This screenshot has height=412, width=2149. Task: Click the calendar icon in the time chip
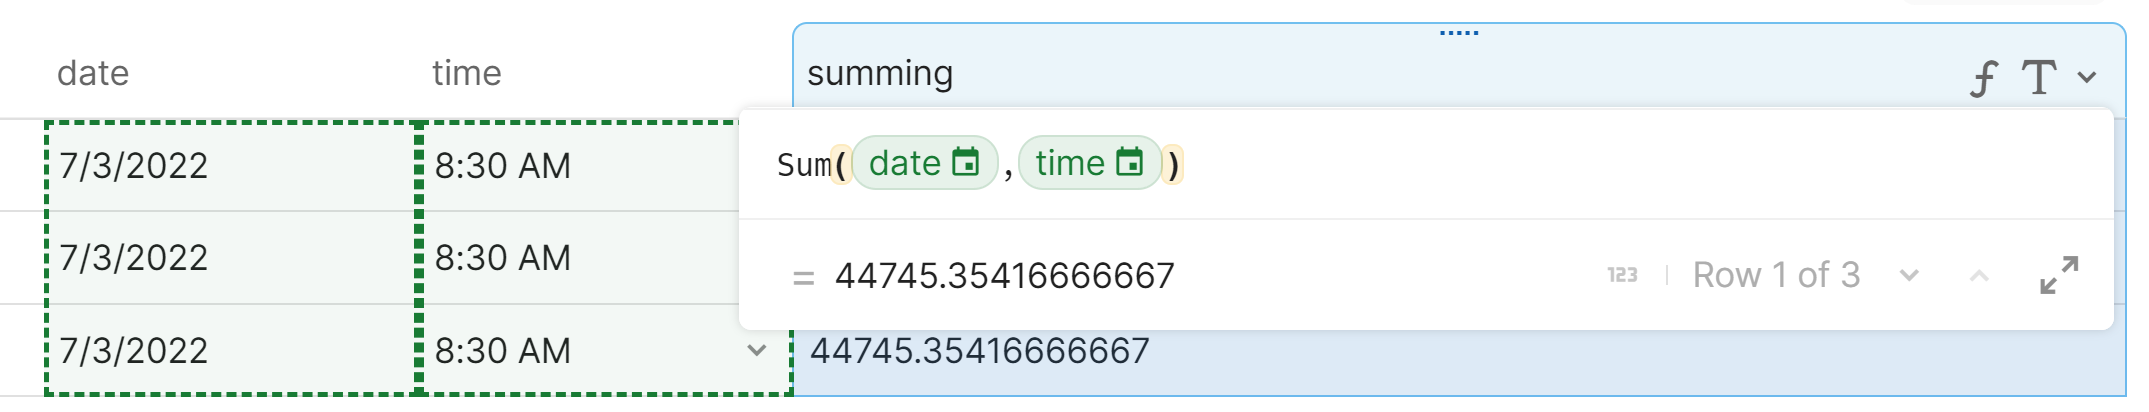tap(1130, 162)
